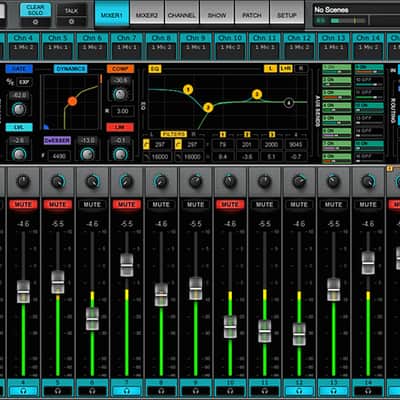Toggle the cyan LVL leveler button
Viewport: 400px width, 400px height.
(19, 127)
